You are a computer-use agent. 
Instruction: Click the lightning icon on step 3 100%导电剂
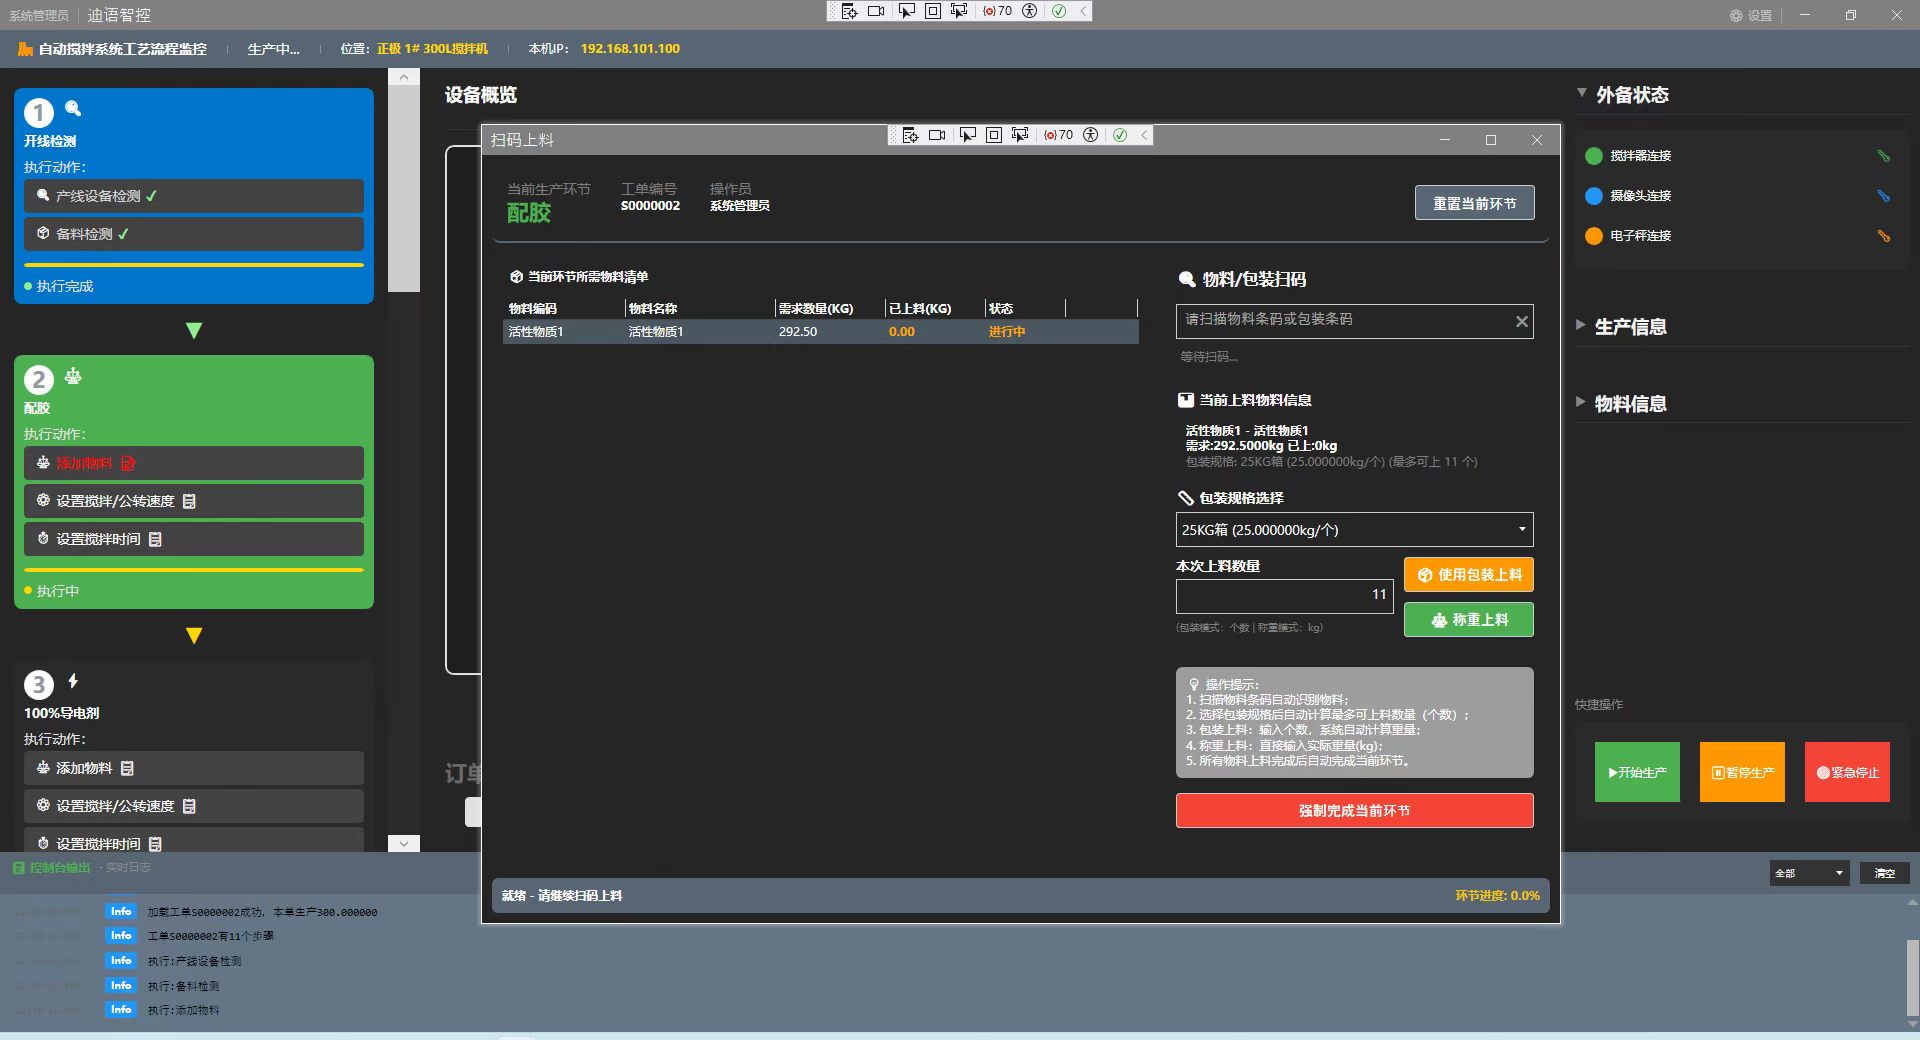click(x=73, y=681)
